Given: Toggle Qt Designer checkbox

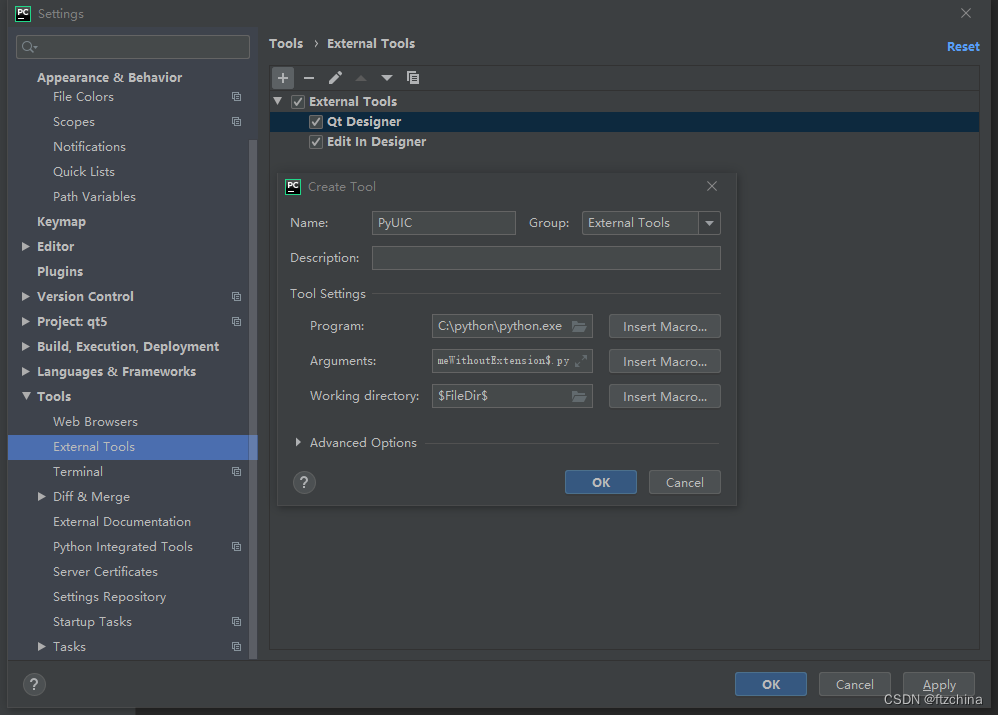Looking at the screenshot, I should pyautogui.click(x=316, y=122).
